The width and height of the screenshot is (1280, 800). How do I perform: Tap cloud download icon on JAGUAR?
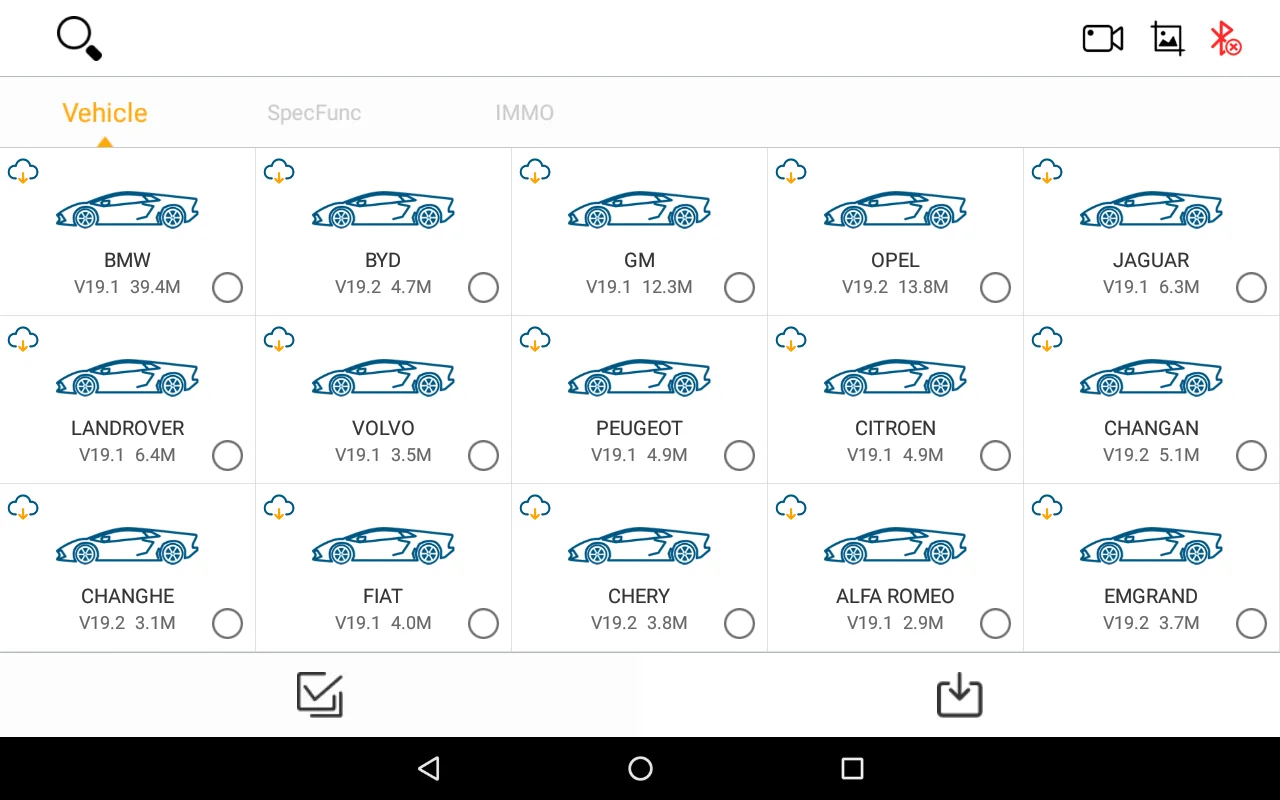[1047, 171]
